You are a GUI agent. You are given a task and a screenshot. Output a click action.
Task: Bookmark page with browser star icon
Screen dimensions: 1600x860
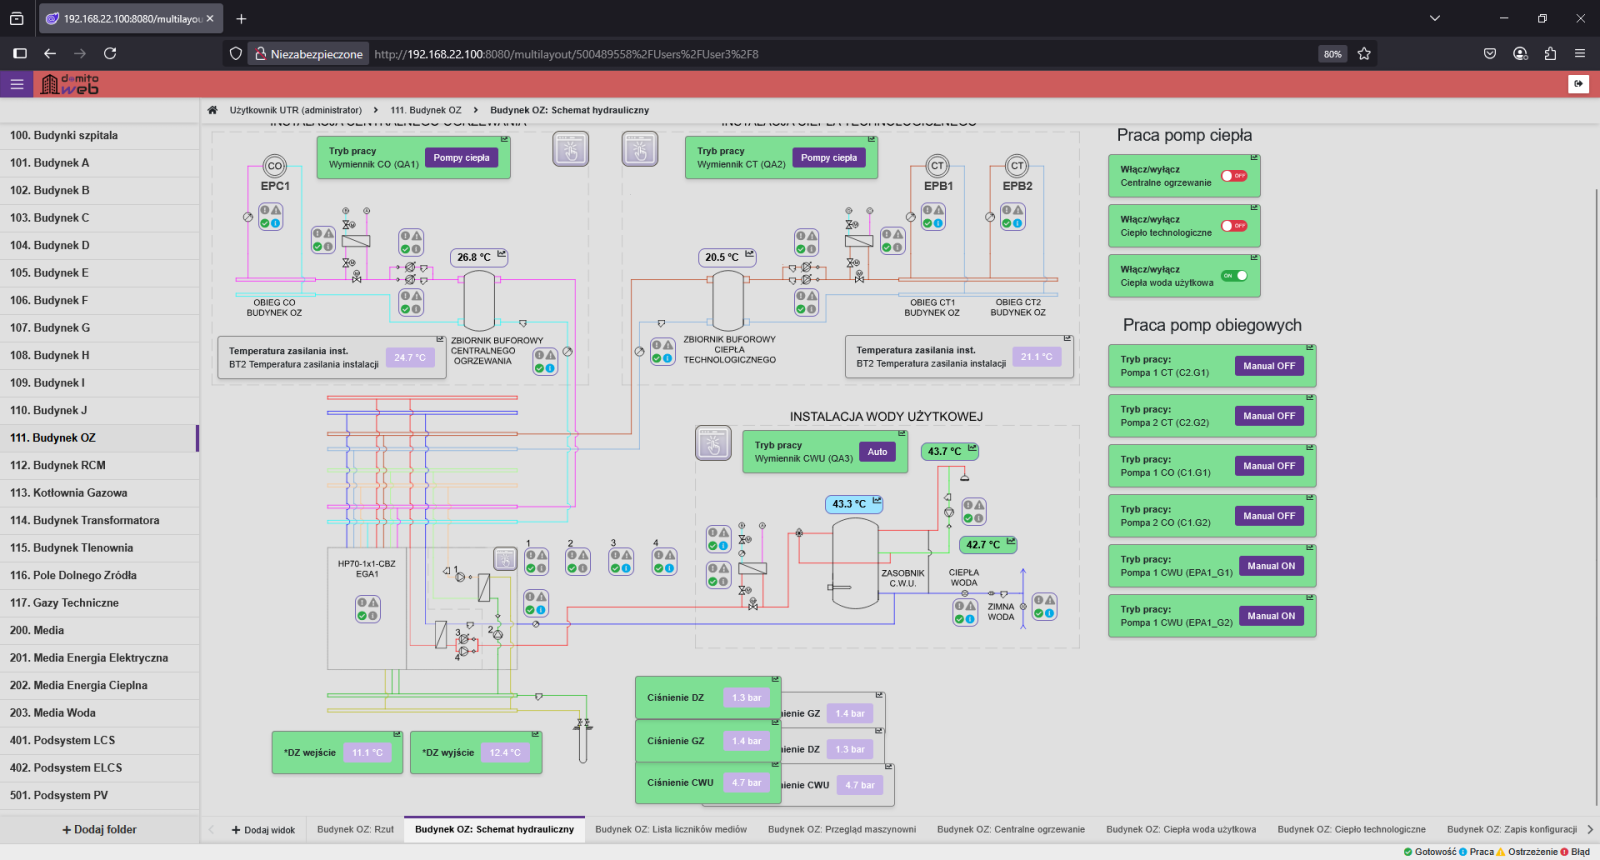click(x=1364, y=54)
